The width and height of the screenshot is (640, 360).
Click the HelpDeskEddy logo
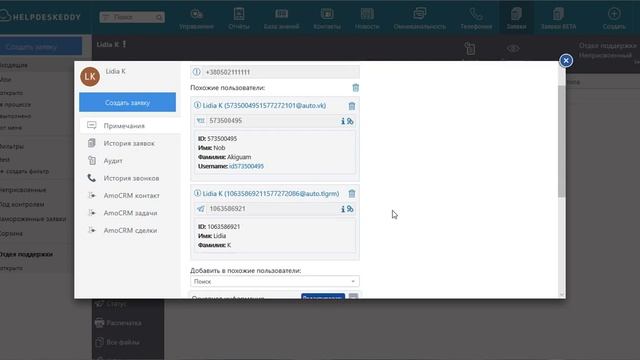(41, 17)
